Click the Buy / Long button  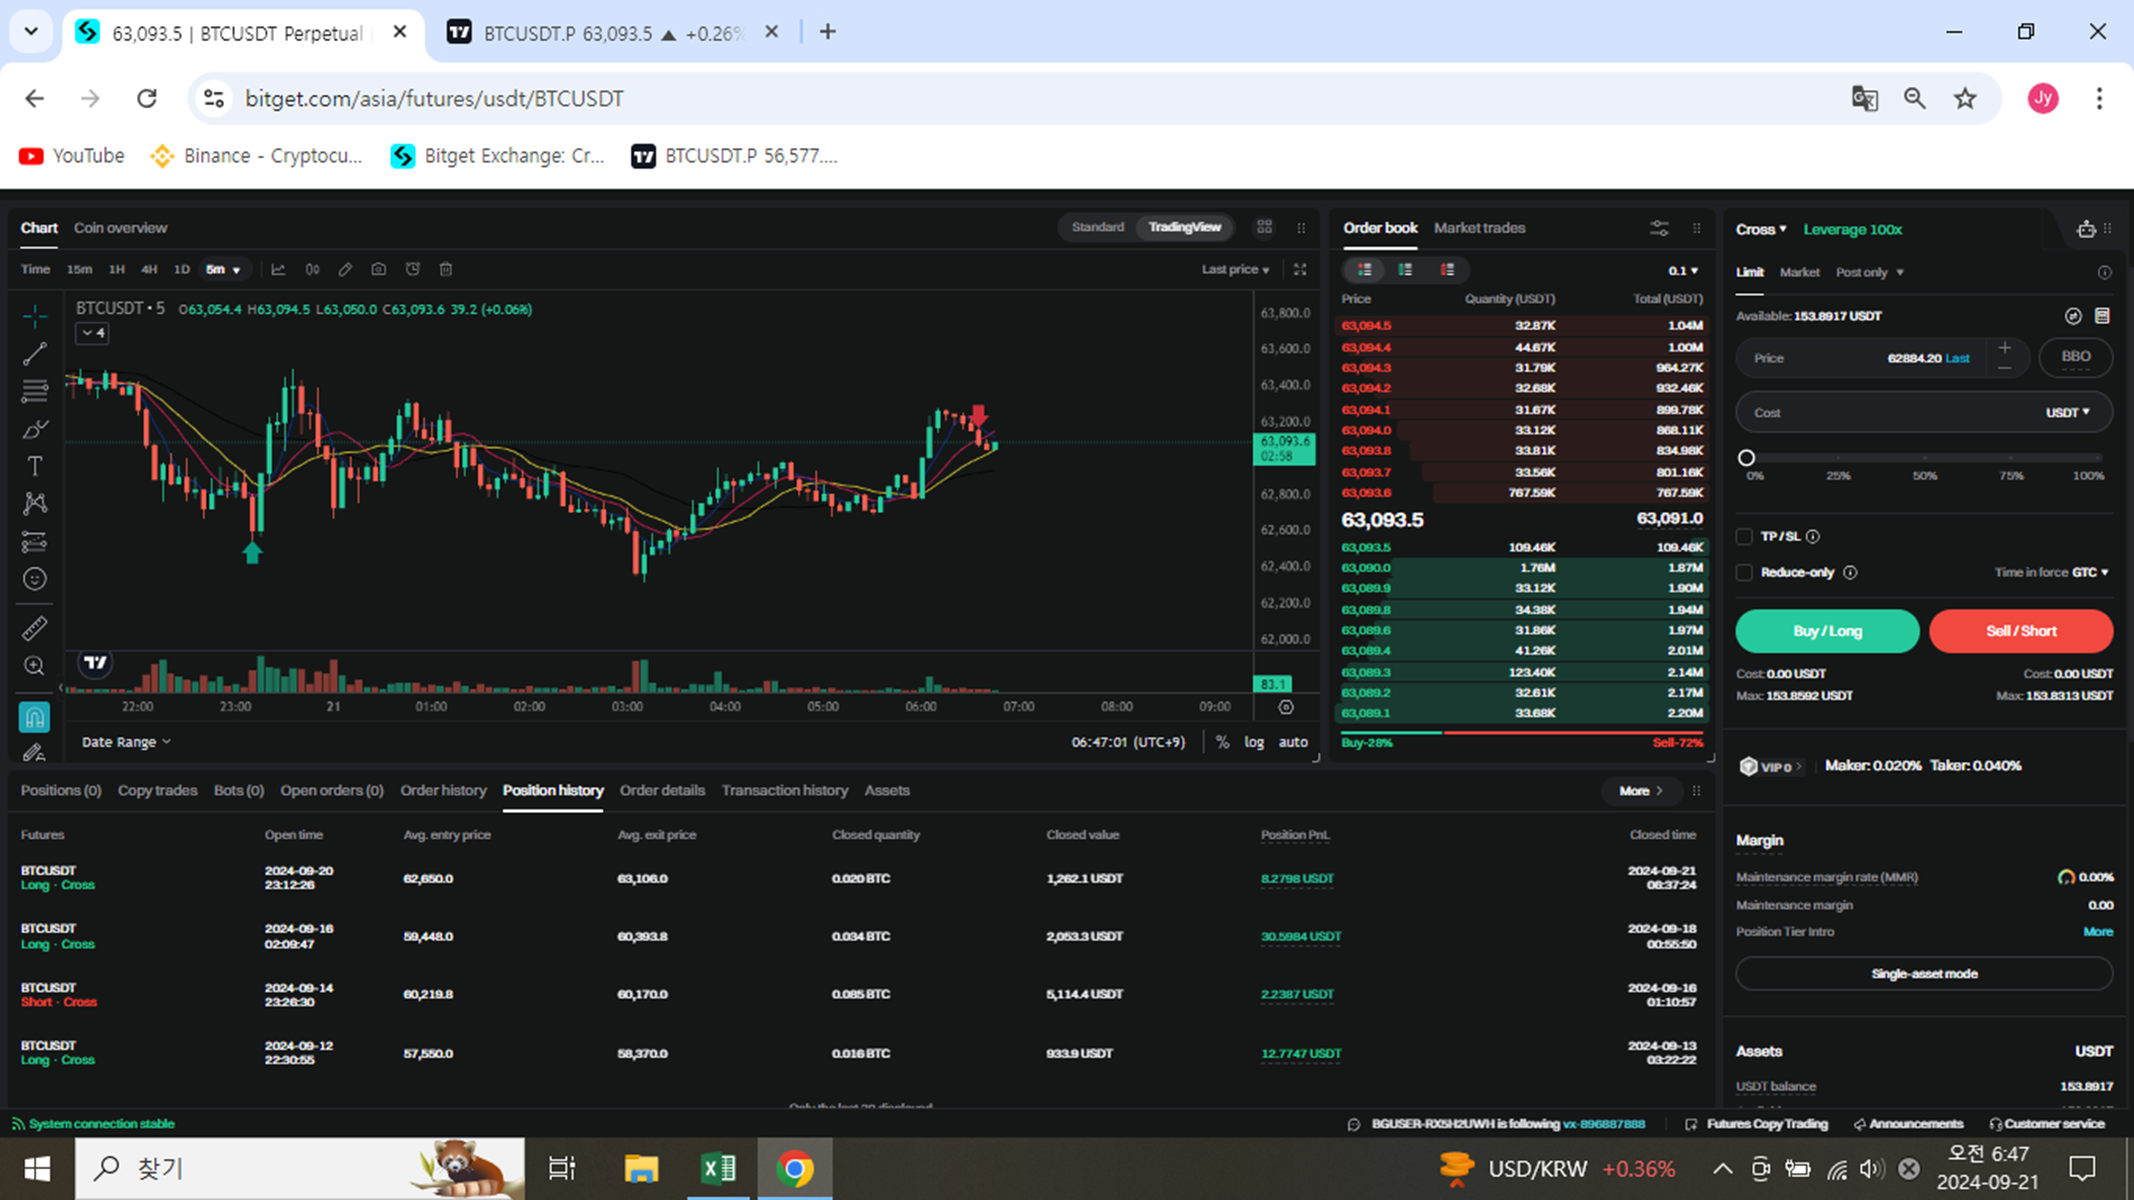1827,631
